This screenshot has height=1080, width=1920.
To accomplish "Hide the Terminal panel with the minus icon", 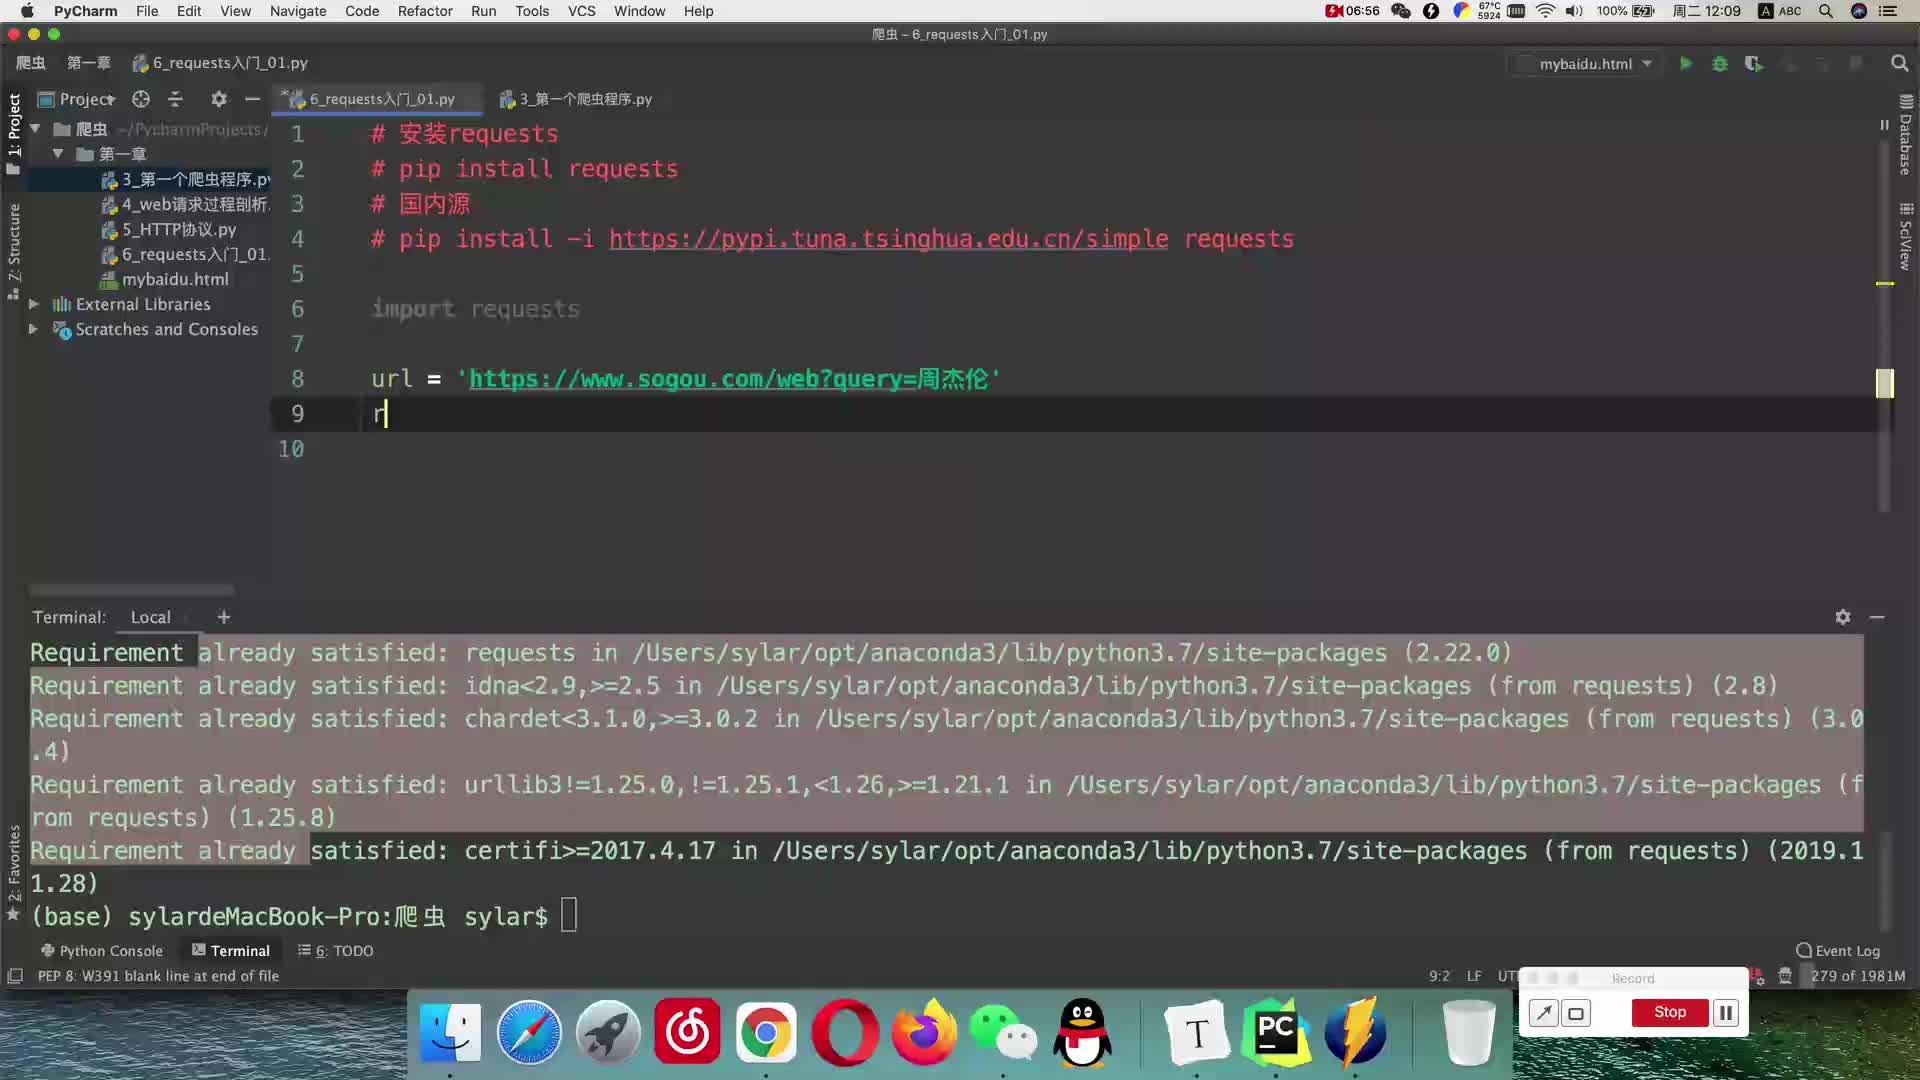I will pyautogui.click(x=1877, y=617).
